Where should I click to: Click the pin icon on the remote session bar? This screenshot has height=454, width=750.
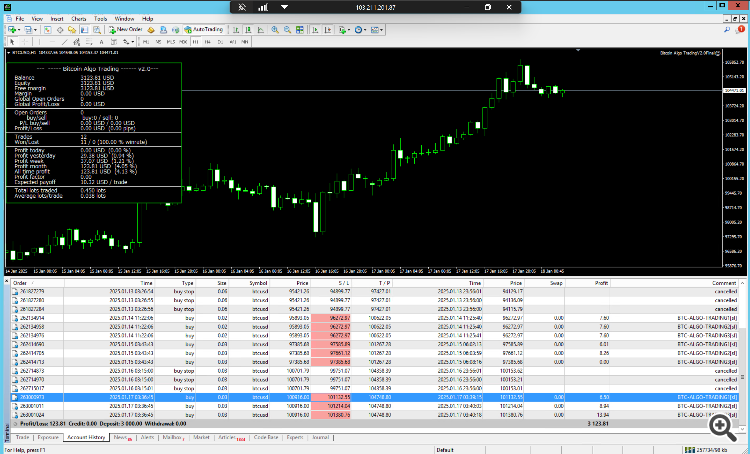[243, 7]
